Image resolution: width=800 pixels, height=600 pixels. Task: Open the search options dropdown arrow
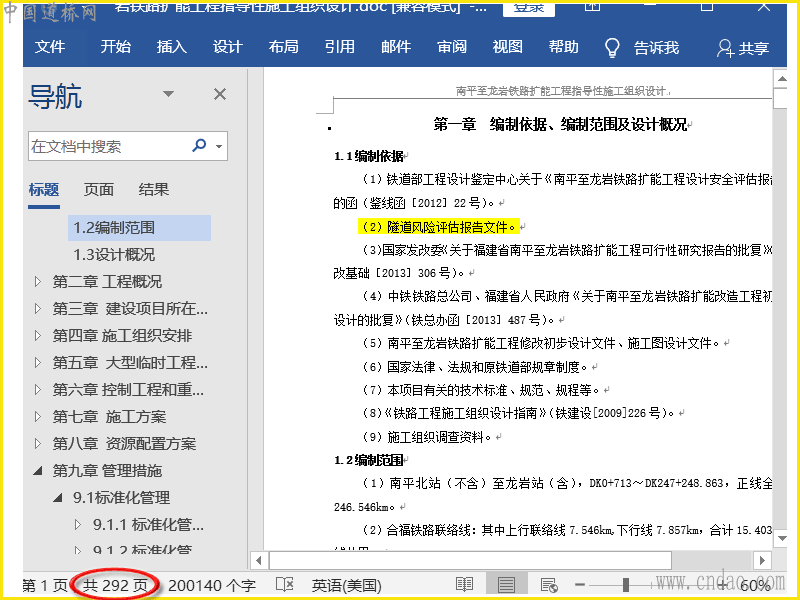pos(219,146)
